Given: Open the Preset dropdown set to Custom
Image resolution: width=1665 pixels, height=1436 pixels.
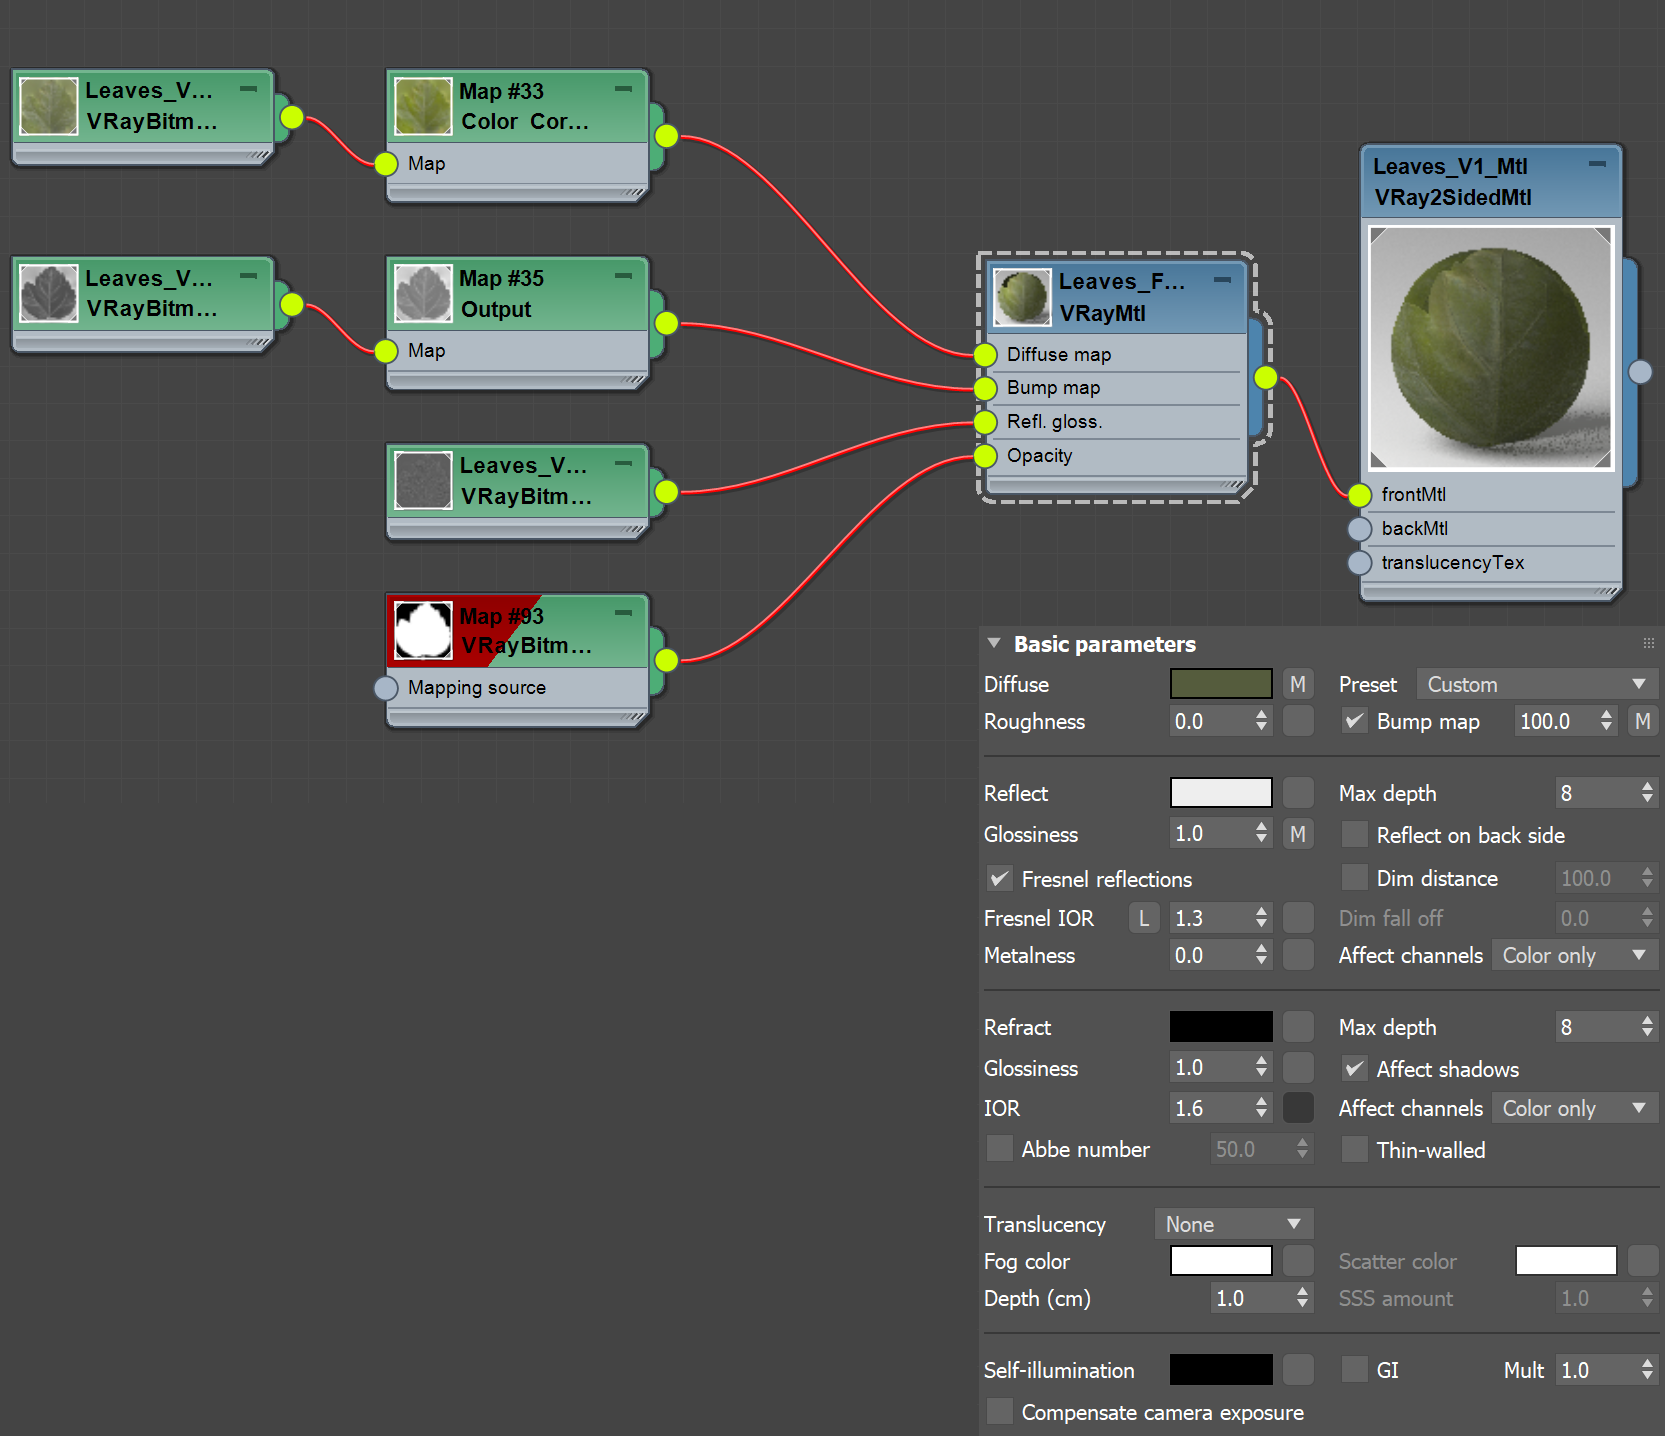Looking at the screenshot, I should [x=1537, y=684].
